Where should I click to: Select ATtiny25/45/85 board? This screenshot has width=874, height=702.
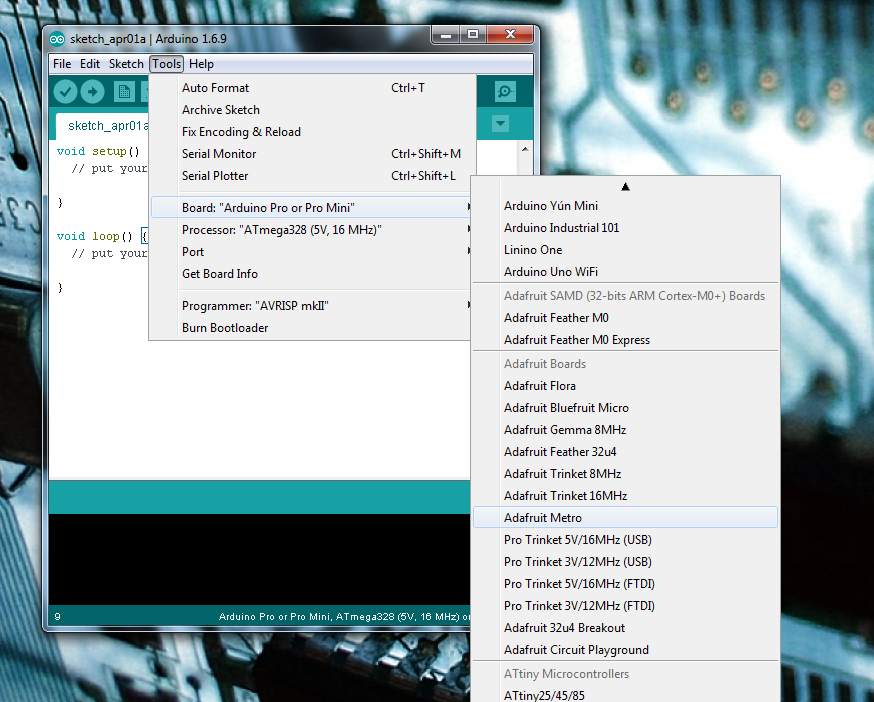[x=625, y=695]
